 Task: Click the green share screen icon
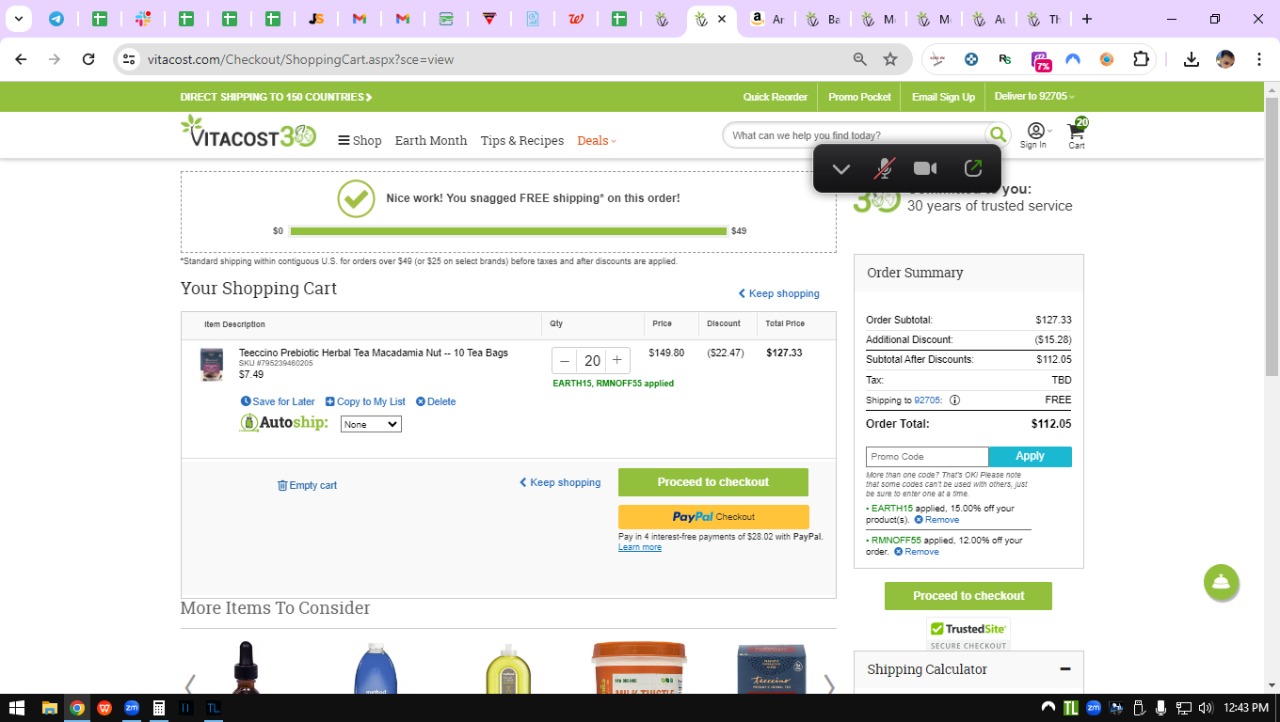pos(973,169)
